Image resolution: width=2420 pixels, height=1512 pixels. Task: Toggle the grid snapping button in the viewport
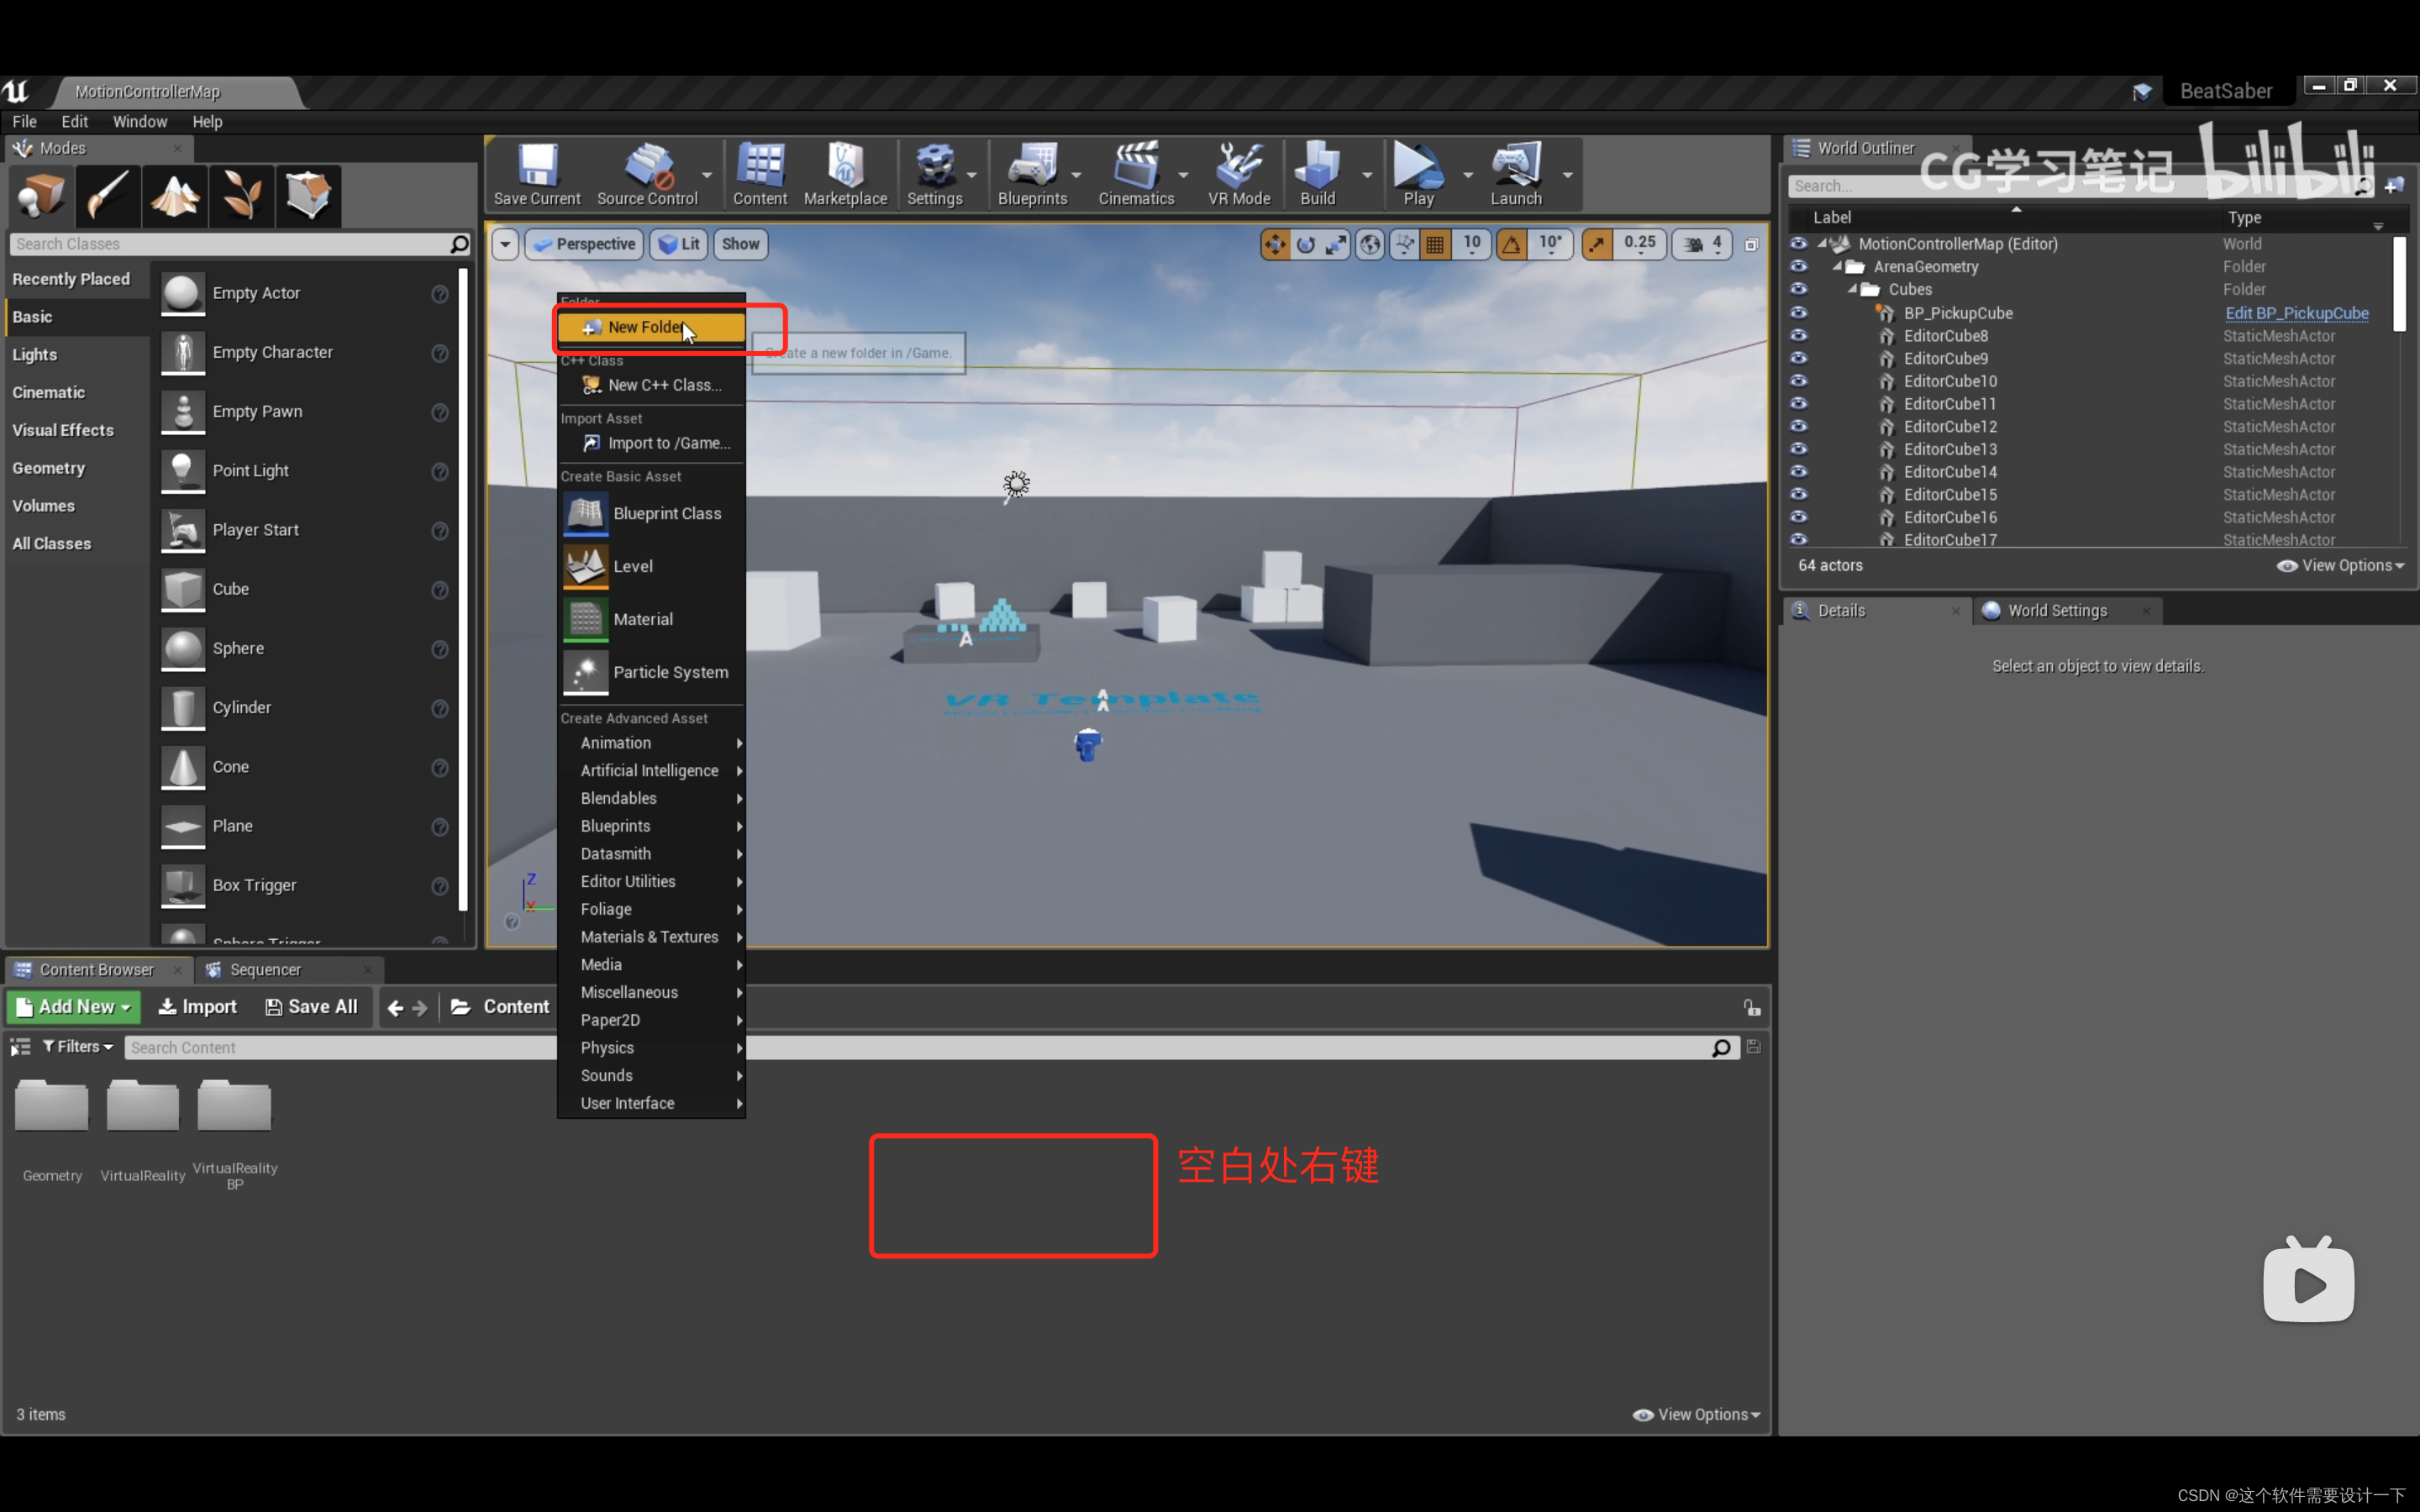click(x=1435, y=244)
